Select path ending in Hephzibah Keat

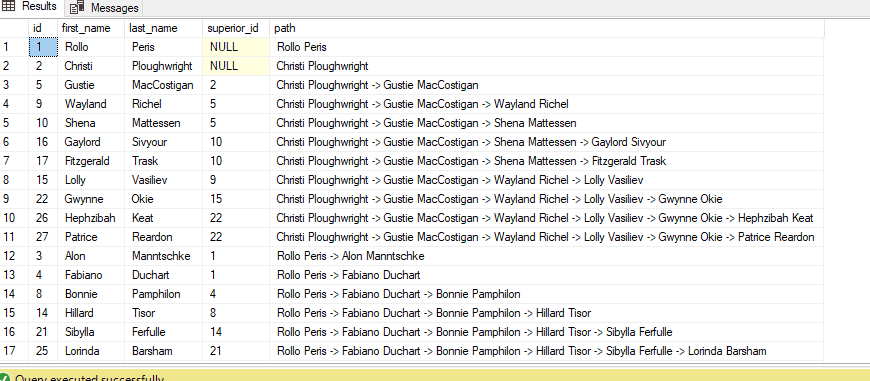pos(547,218)
